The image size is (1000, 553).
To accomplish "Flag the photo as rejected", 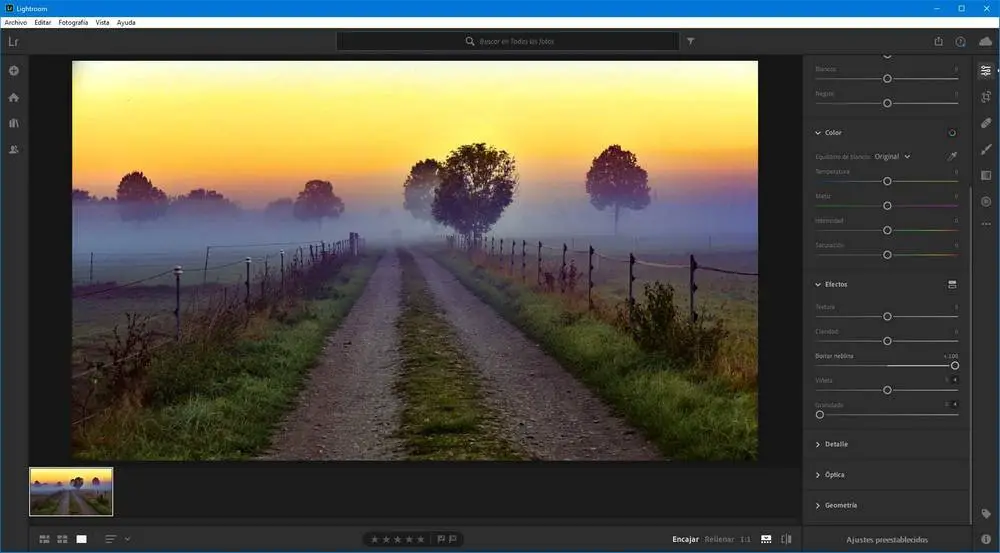I will tap(453, 539).
